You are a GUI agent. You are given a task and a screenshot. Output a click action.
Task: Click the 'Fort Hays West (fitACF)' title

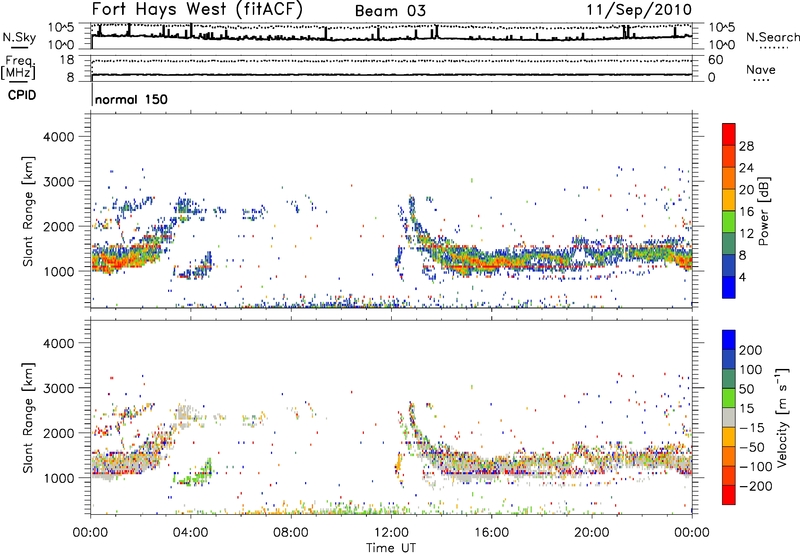197,9
